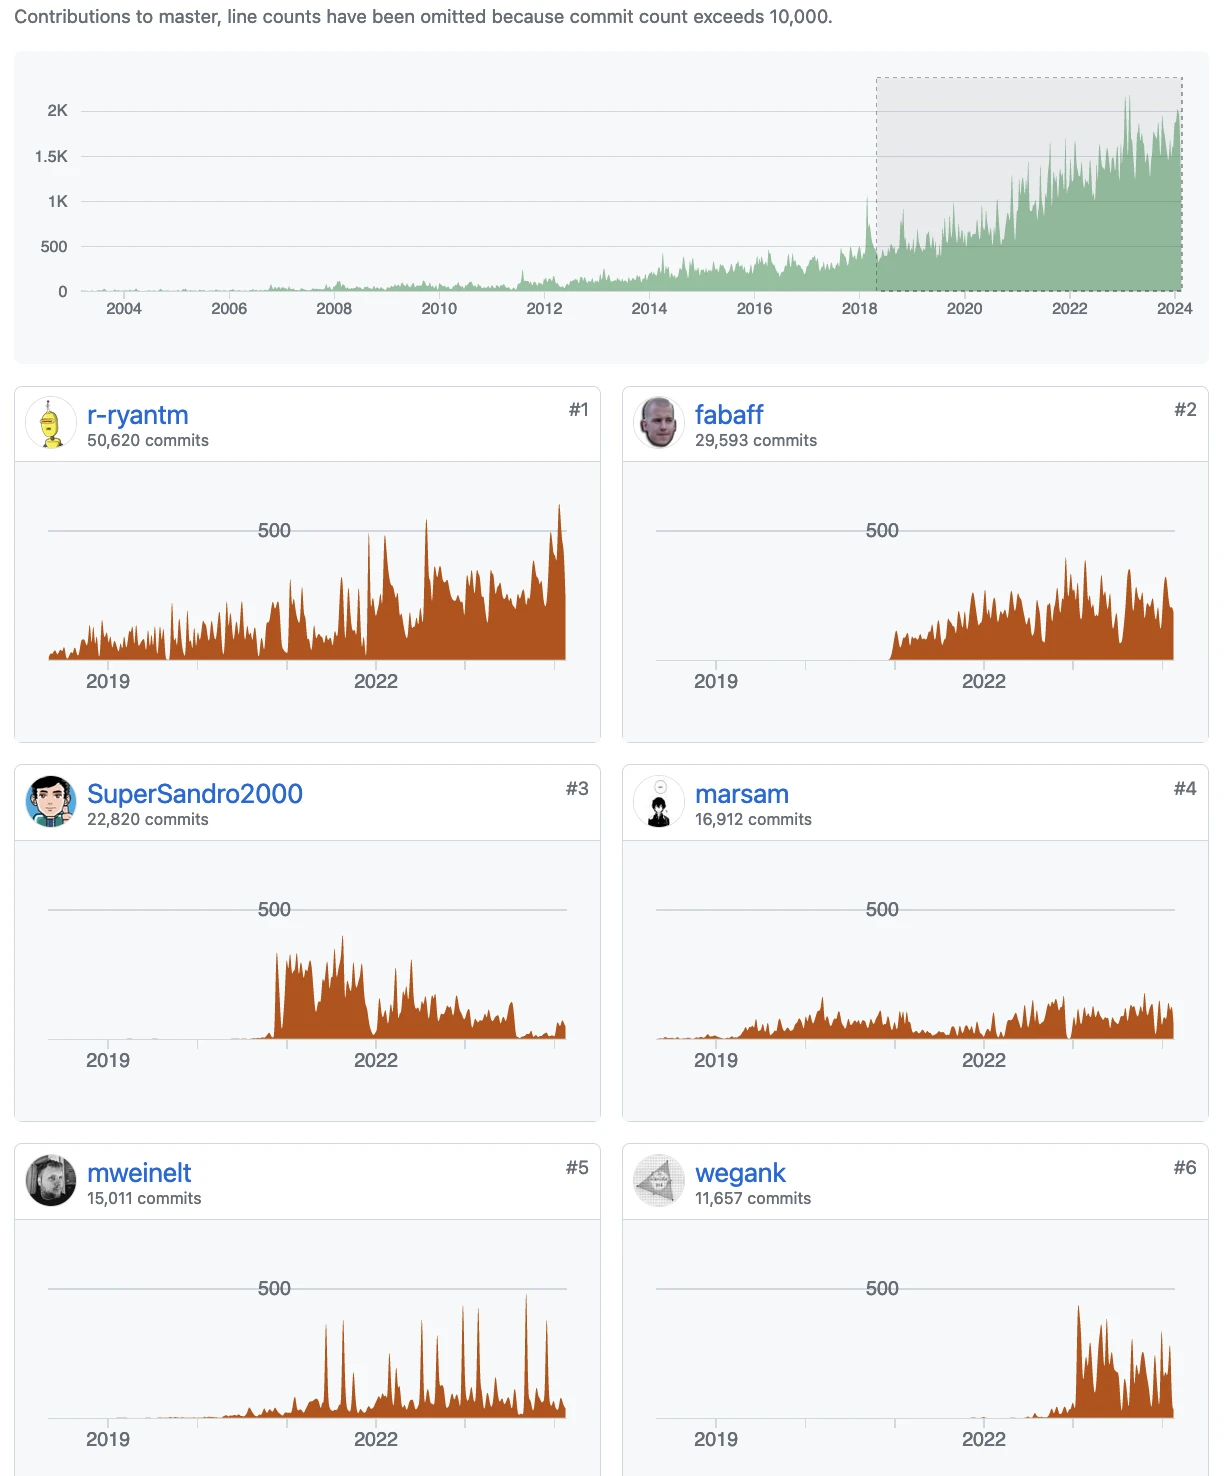
Task: Show wegank's 11,657 commits
Action: [752, 1199]
